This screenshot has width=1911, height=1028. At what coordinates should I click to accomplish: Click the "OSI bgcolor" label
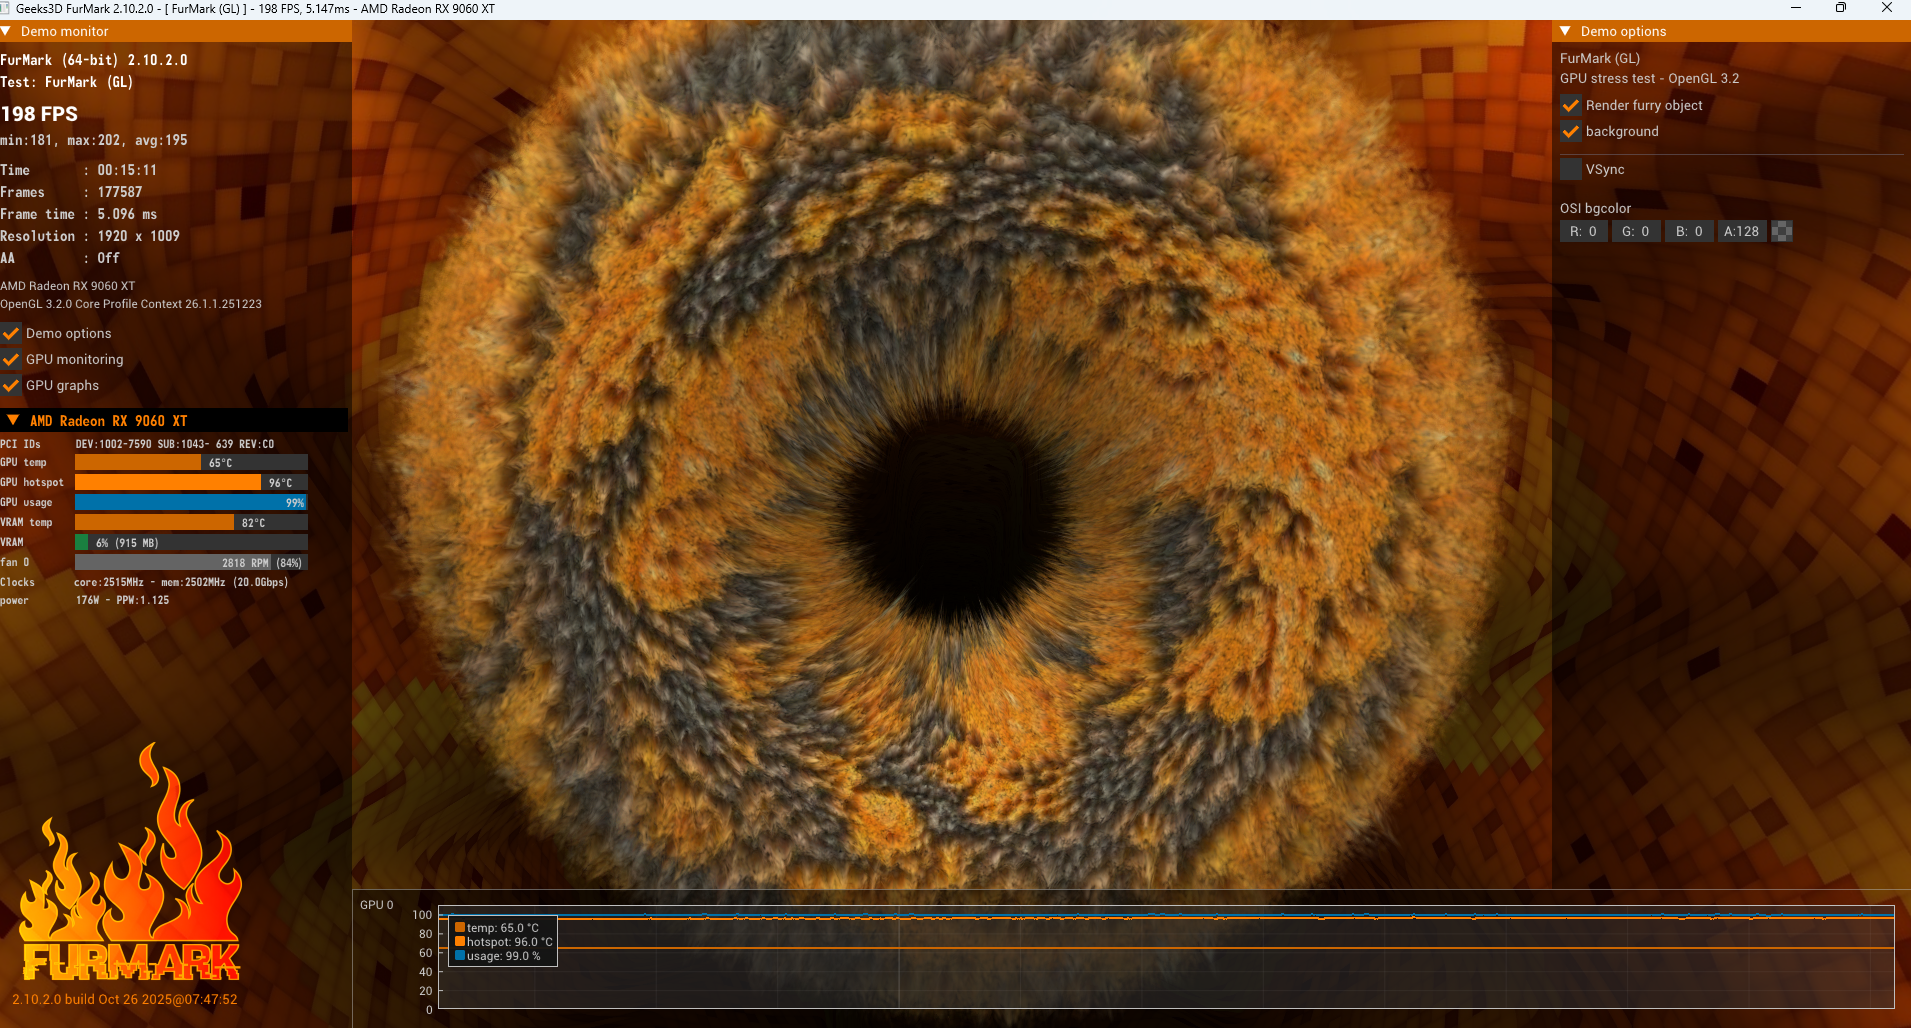point(1596,208)
